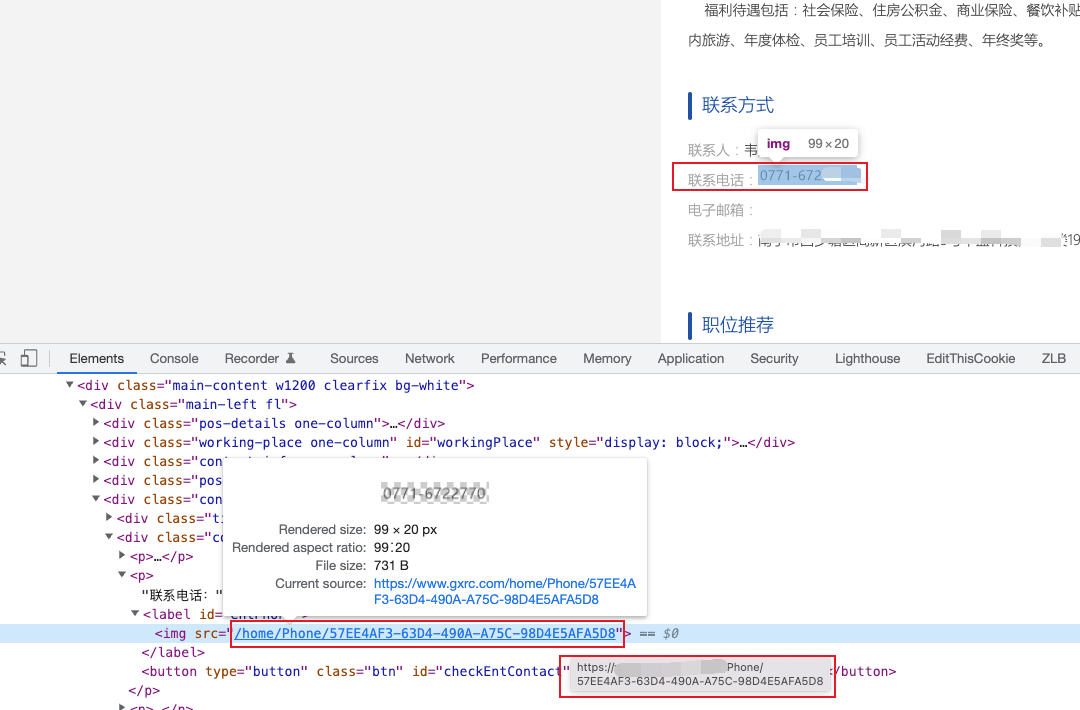1080x710 pixels.
Task: Click the 电子邮箱 label
Action: point(721,210)
